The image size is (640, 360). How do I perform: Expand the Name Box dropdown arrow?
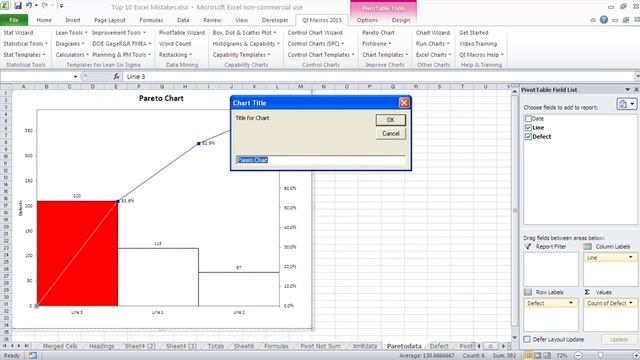click(75, 76)
